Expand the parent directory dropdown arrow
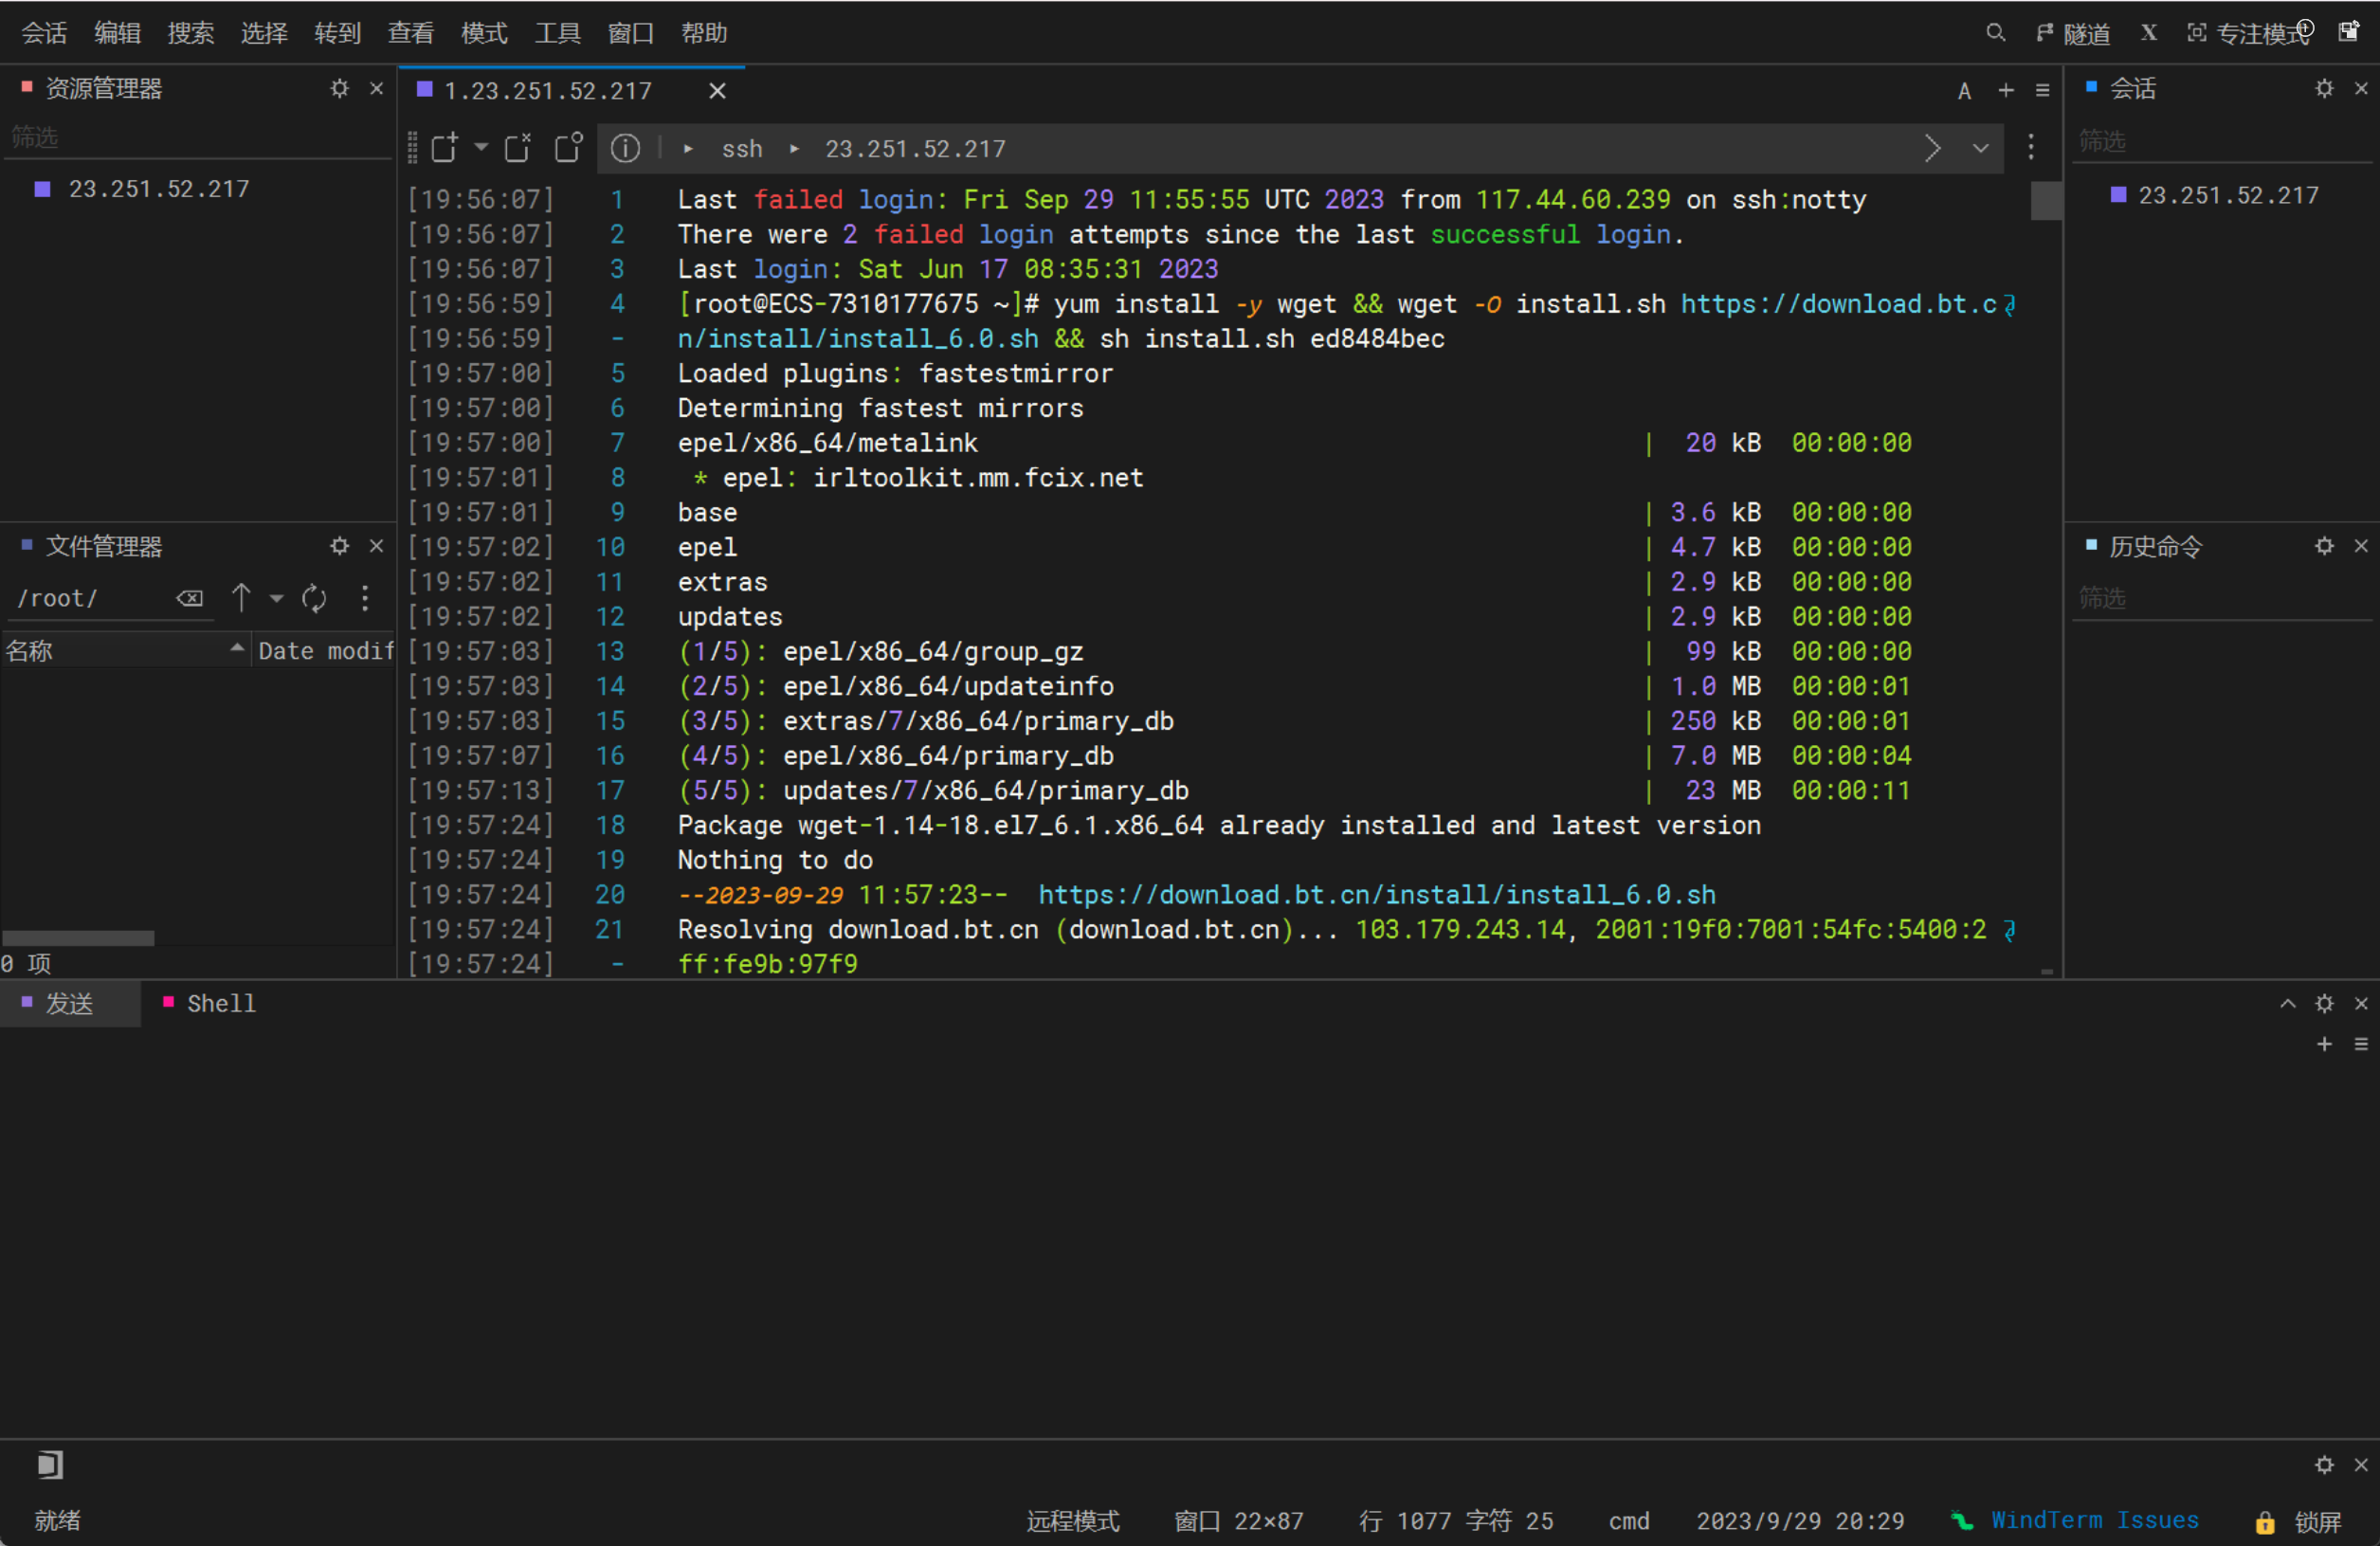 (277, 598)
